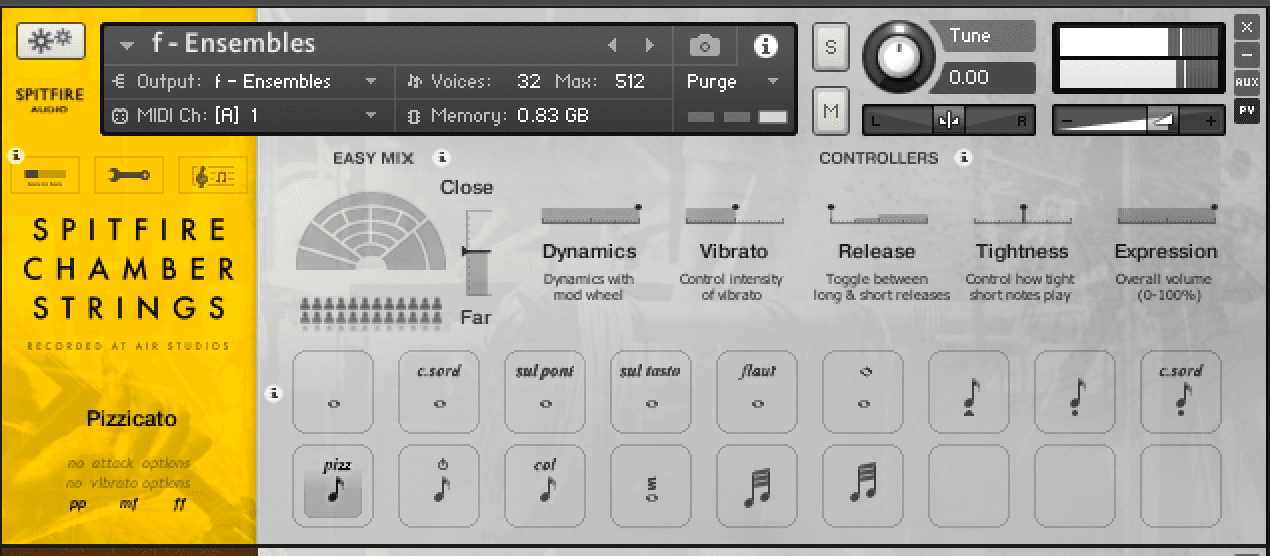
Task: Select the mf dynamic layer
Action: 127,505
